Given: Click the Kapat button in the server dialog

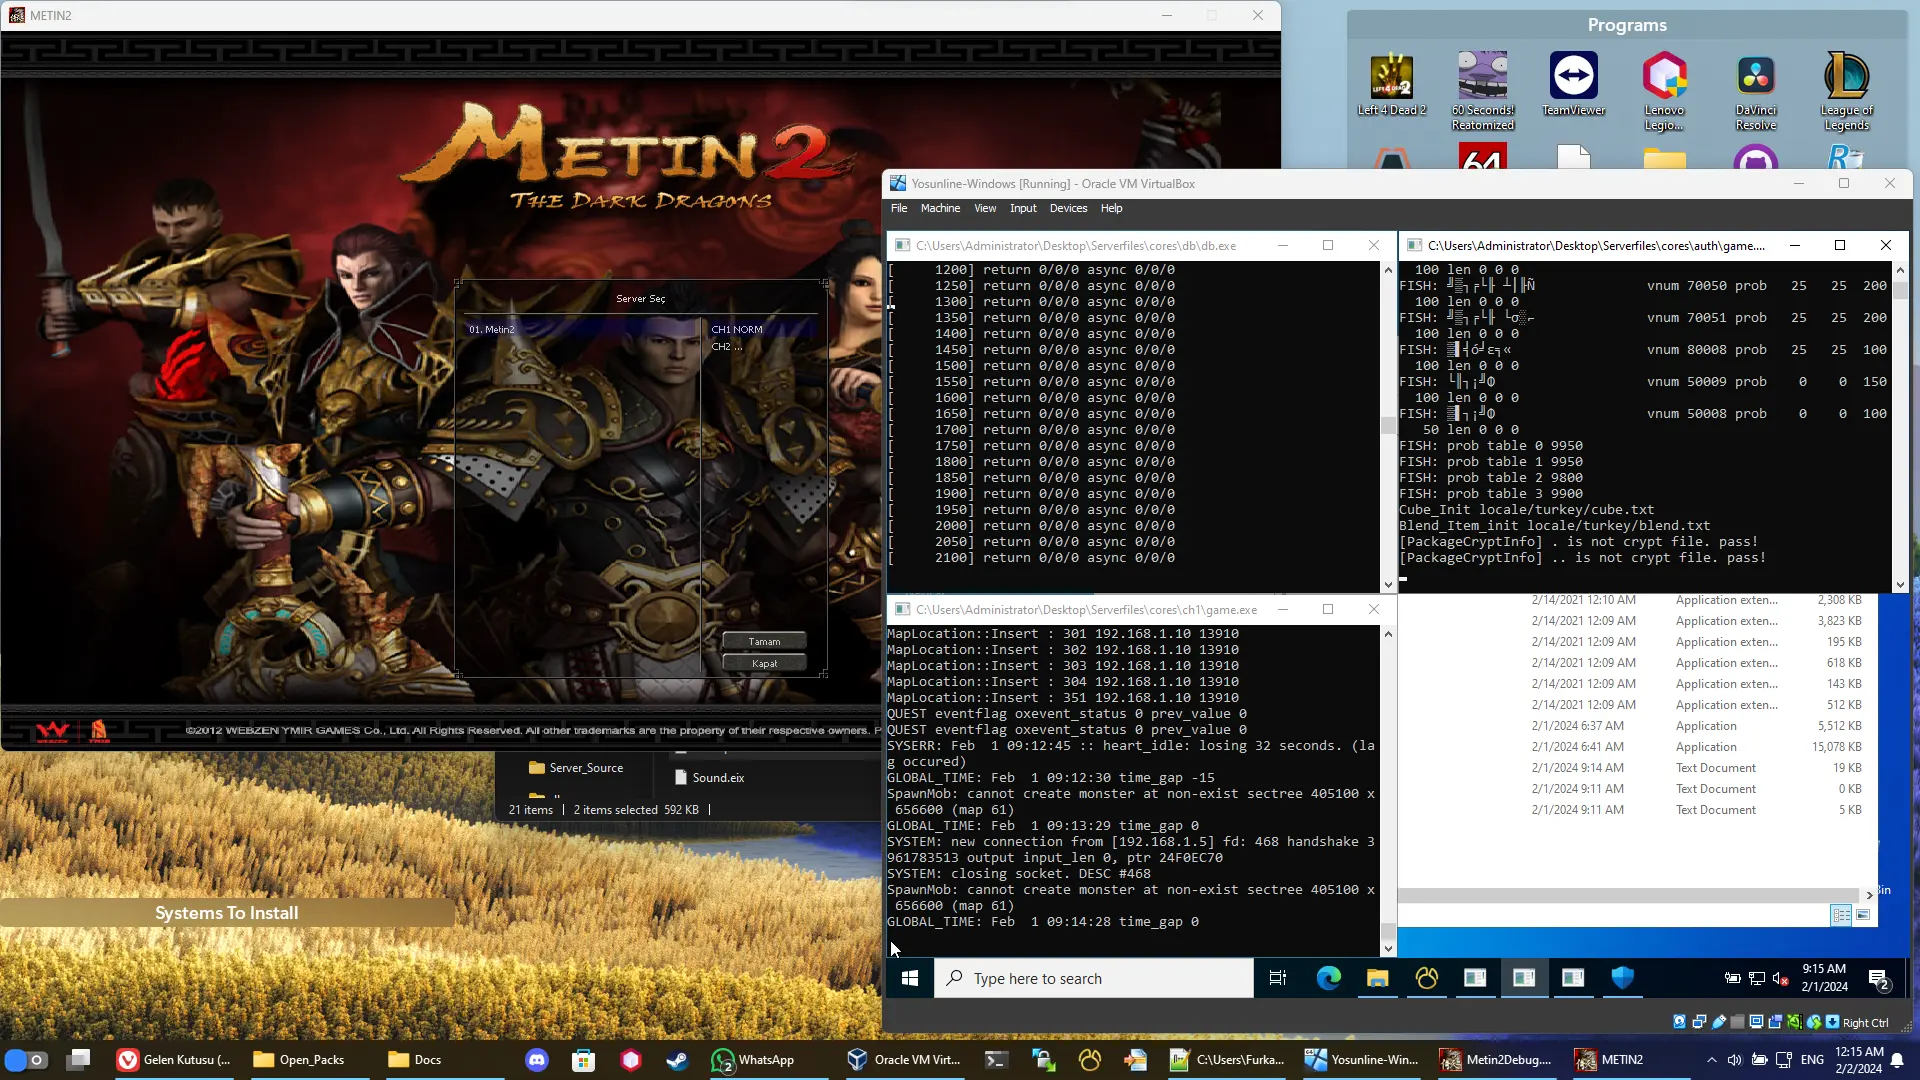Looking at the screenshot, I should tap(764, 663).
